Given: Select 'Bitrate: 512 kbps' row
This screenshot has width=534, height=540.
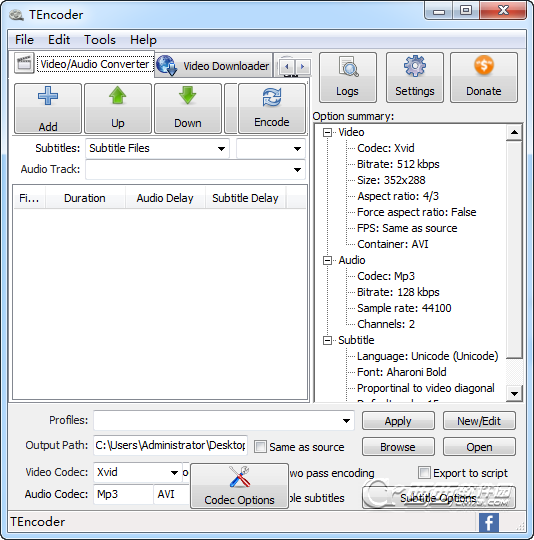Looking at the screenshot, I should click(398, 164).
